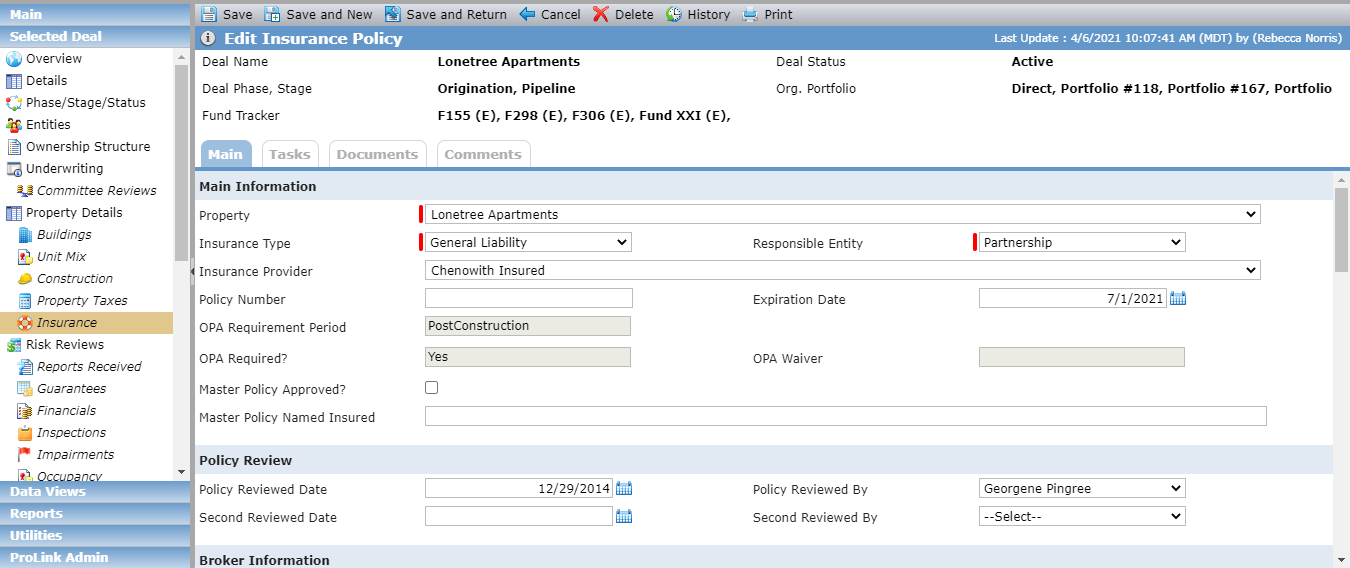
Task: Click Save and Return in the toolbar
Action: tap(446, 14)
